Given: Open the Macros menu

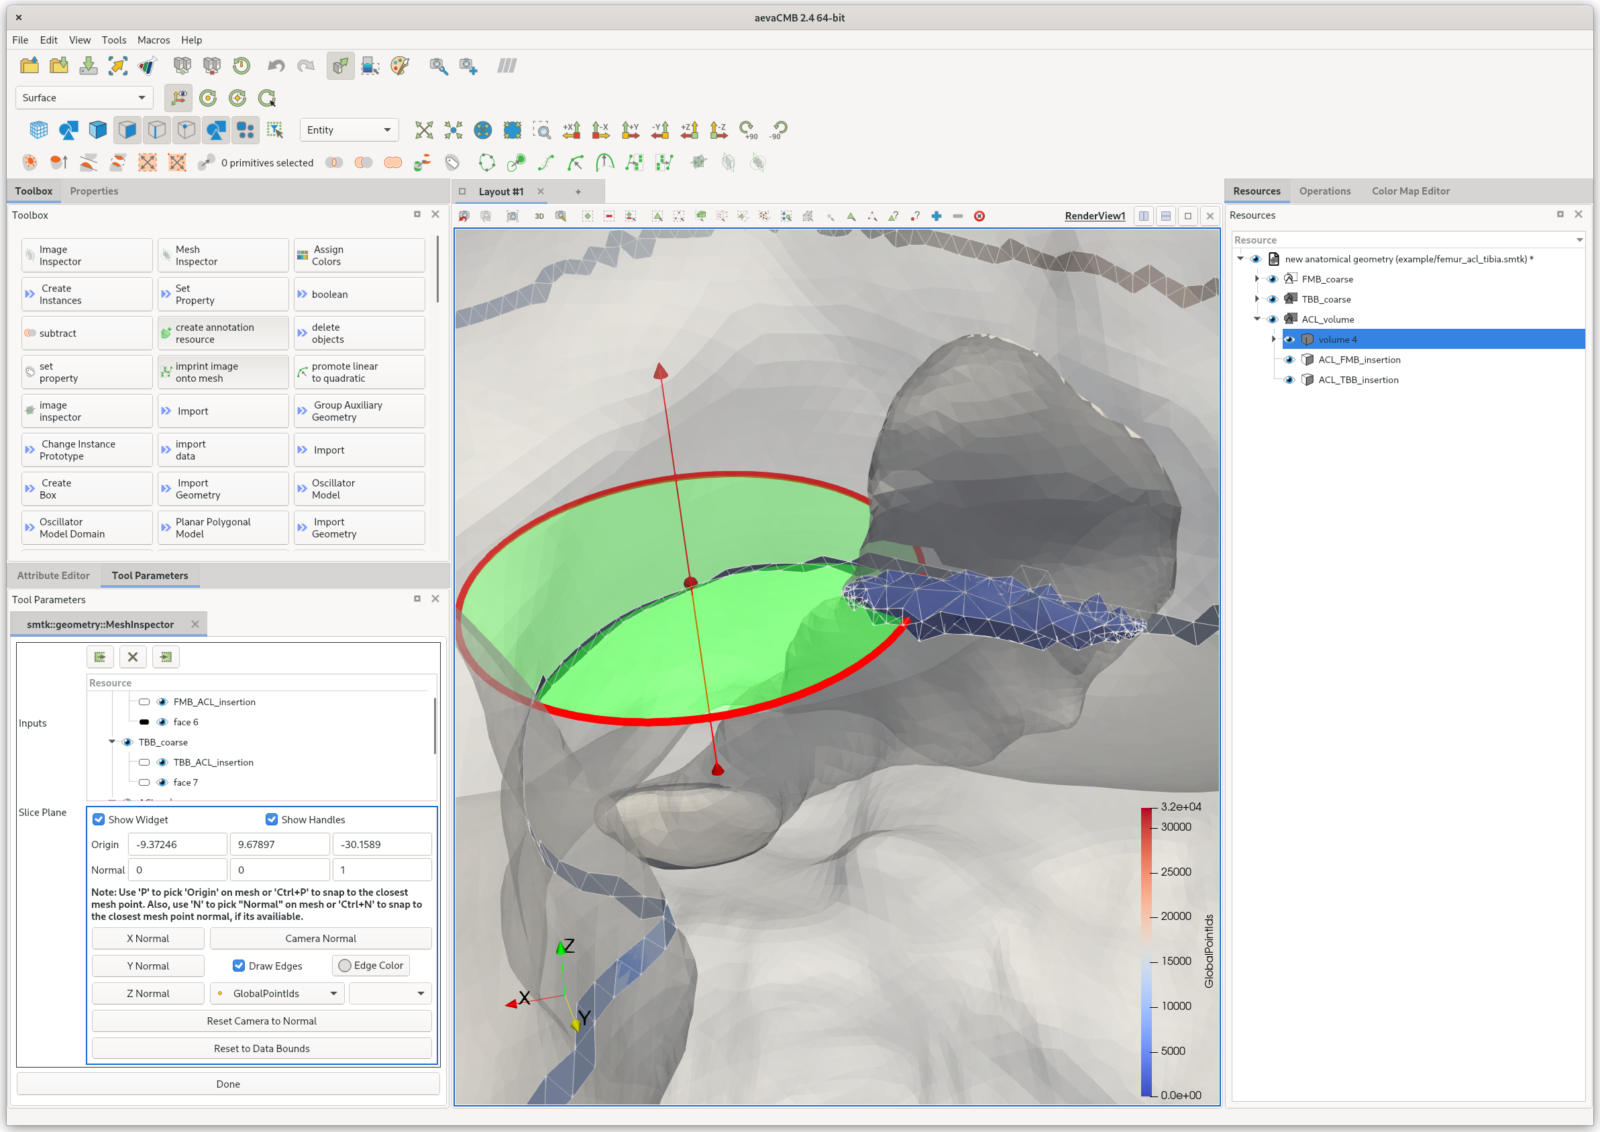Looking at the screenshot, I should tap(153, 40).
